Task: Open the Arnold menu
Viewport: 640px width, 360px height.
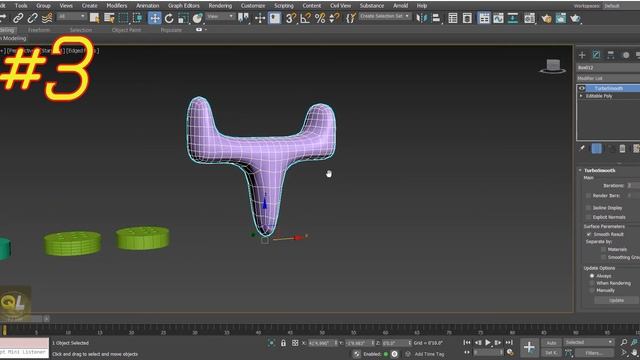Action: pyautogui.click(x=400, y=6)
